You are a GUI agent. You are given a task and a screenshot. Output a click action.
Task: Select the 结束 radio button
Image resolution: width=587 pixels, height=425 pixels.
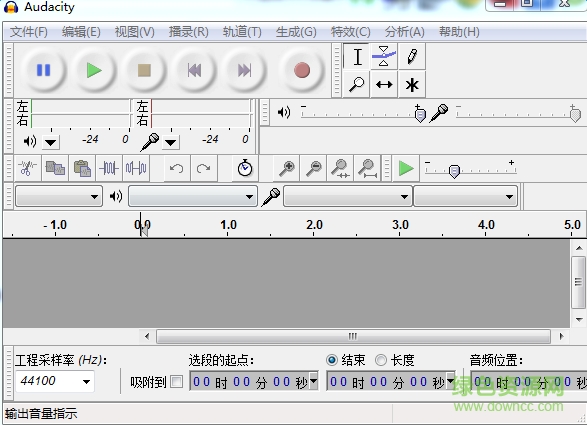pos(332,360)
